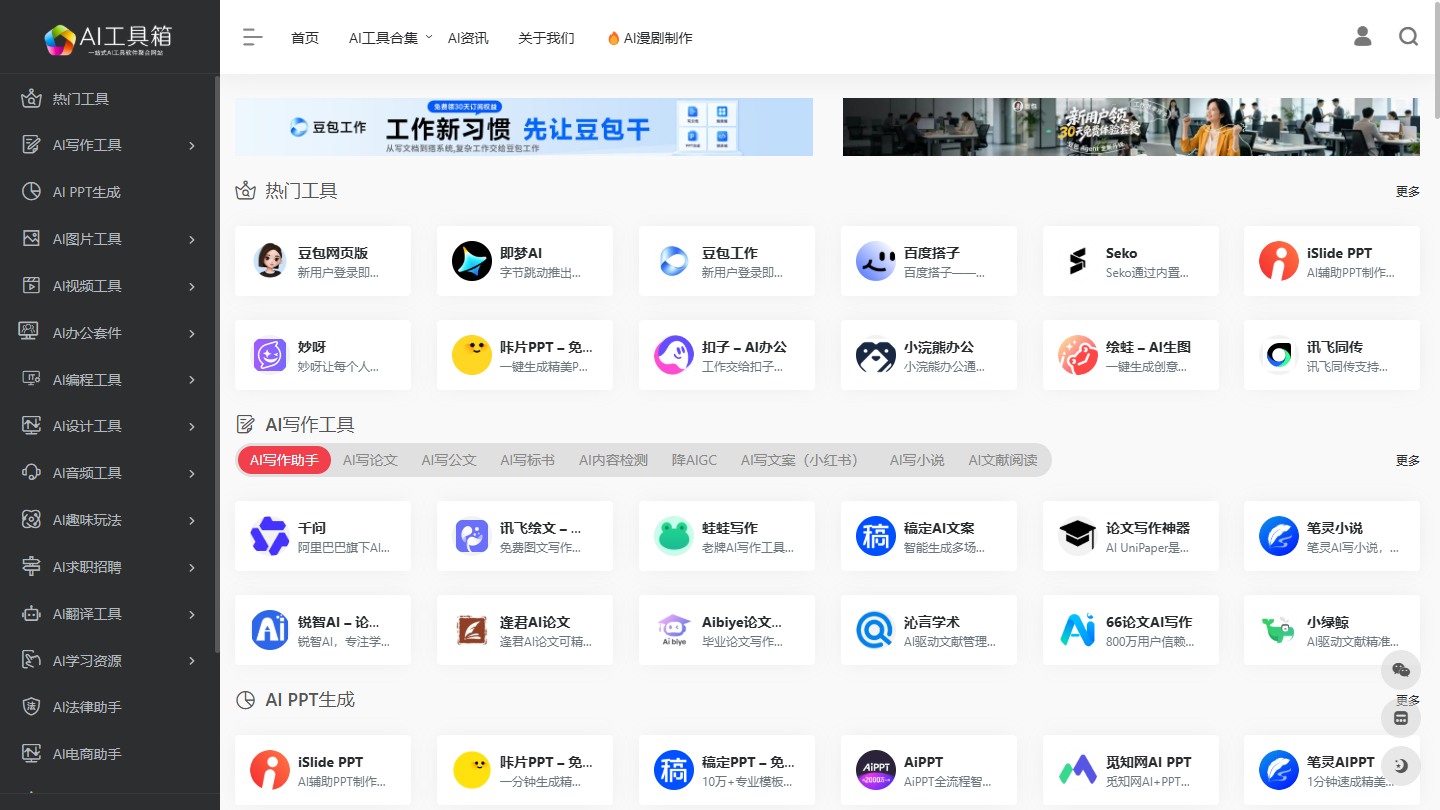Click the 妙呀 purple icon
This screenshot has width=1440, height=810.
tap(270, 355)
